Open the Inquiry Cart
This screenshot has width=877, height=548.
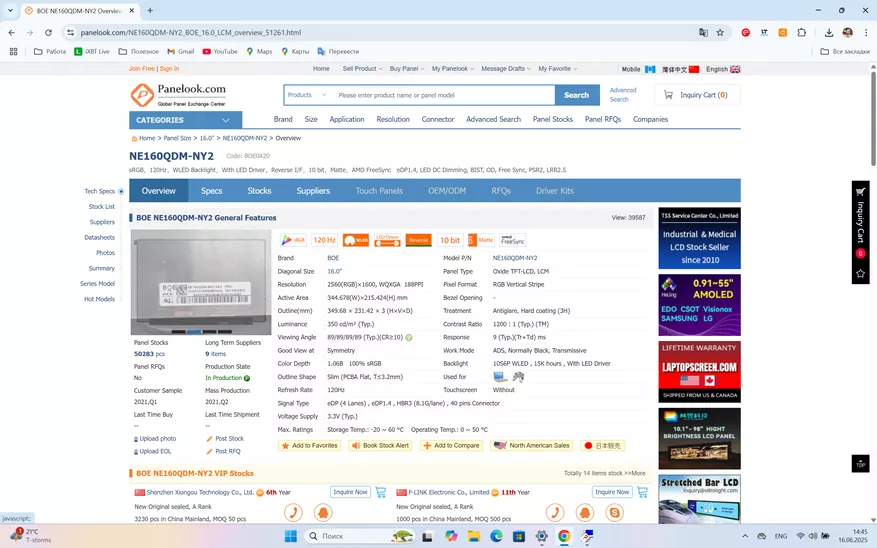click(697, 95)
